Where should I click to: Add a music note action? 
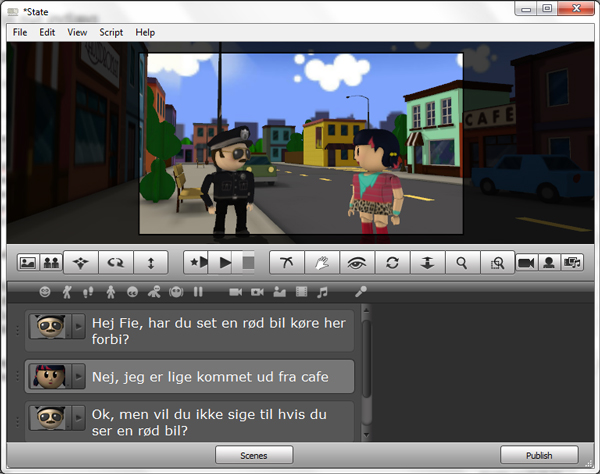(x=323, y=292)
